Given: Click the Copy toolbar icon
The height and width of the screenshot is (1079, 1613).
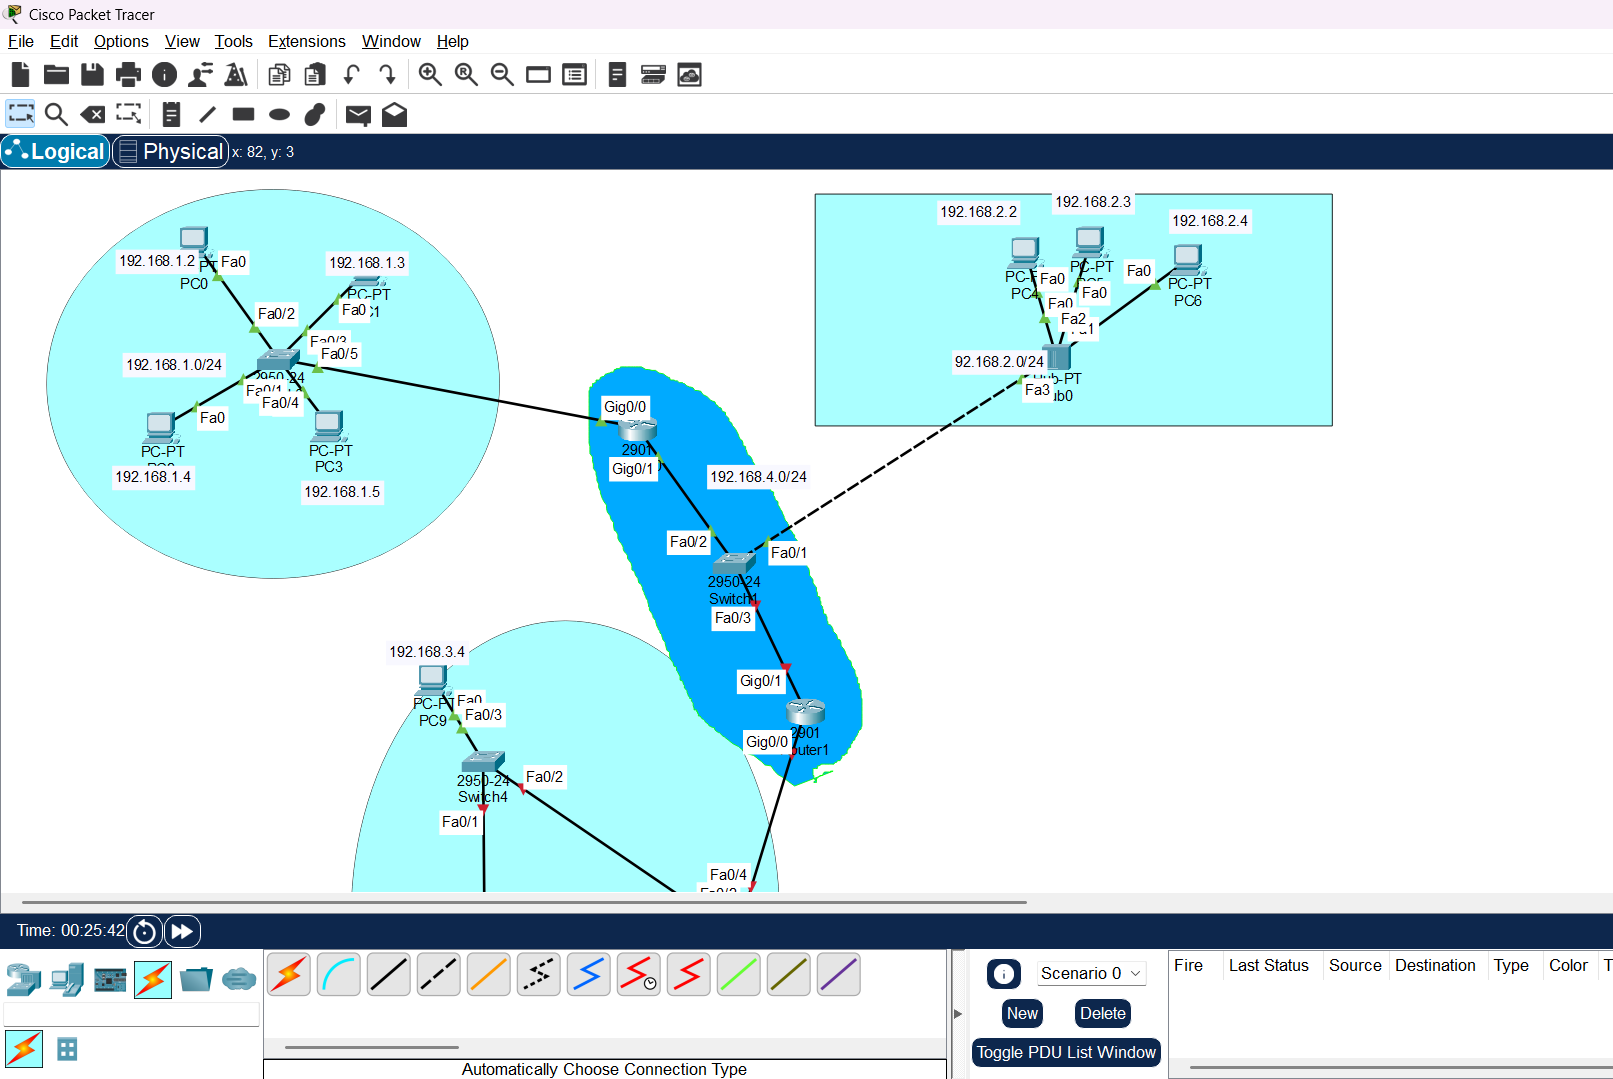Looking at the screenshot, I should coord(280,75).
